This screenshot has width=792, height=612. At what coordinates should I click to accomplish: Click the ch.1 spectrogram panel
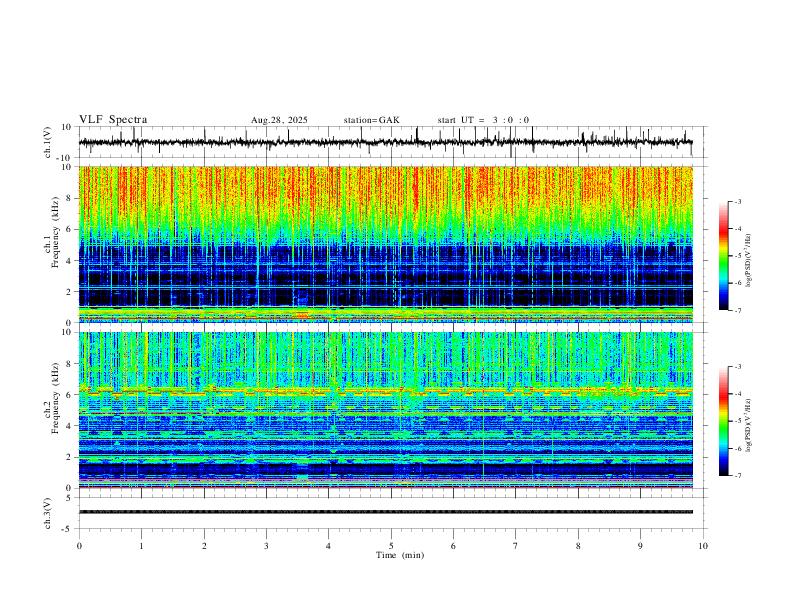(385, 244)
